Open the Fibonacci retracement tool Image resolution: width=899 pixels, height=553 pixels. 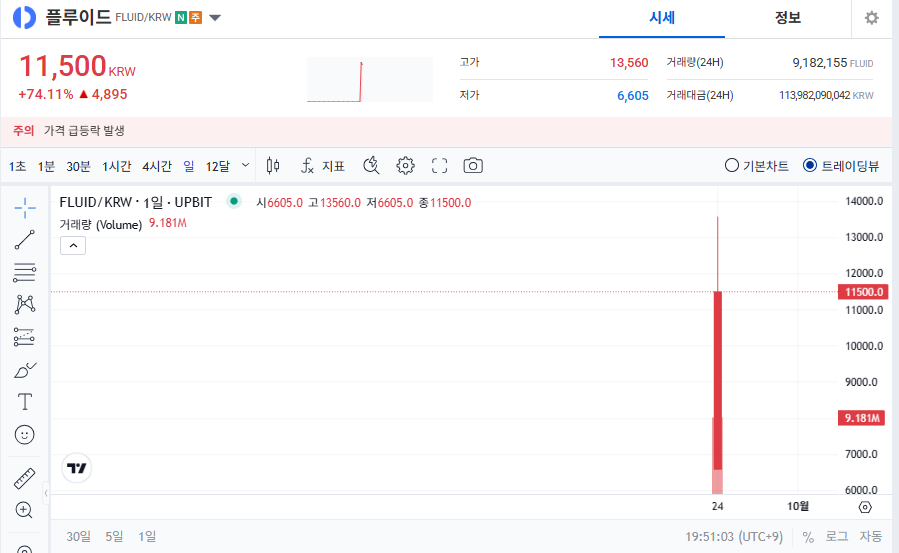coord(25,272)
